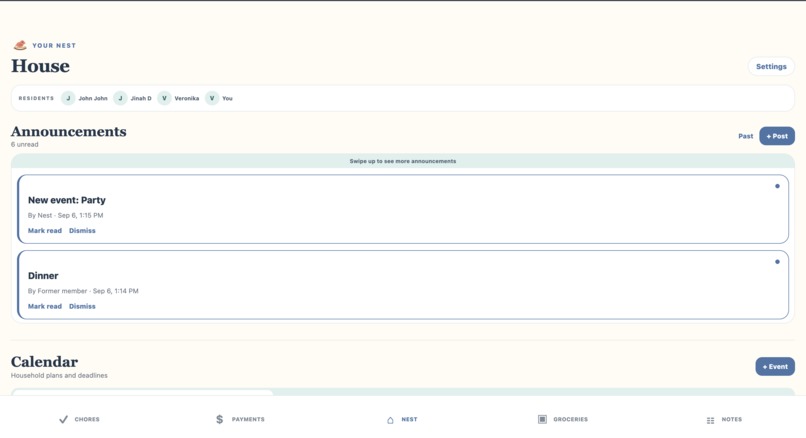Image resolution: width=806 pixels, height=438 pixels.
Task: Click the 'Jinah D' resident name
Action: (141, 98)
